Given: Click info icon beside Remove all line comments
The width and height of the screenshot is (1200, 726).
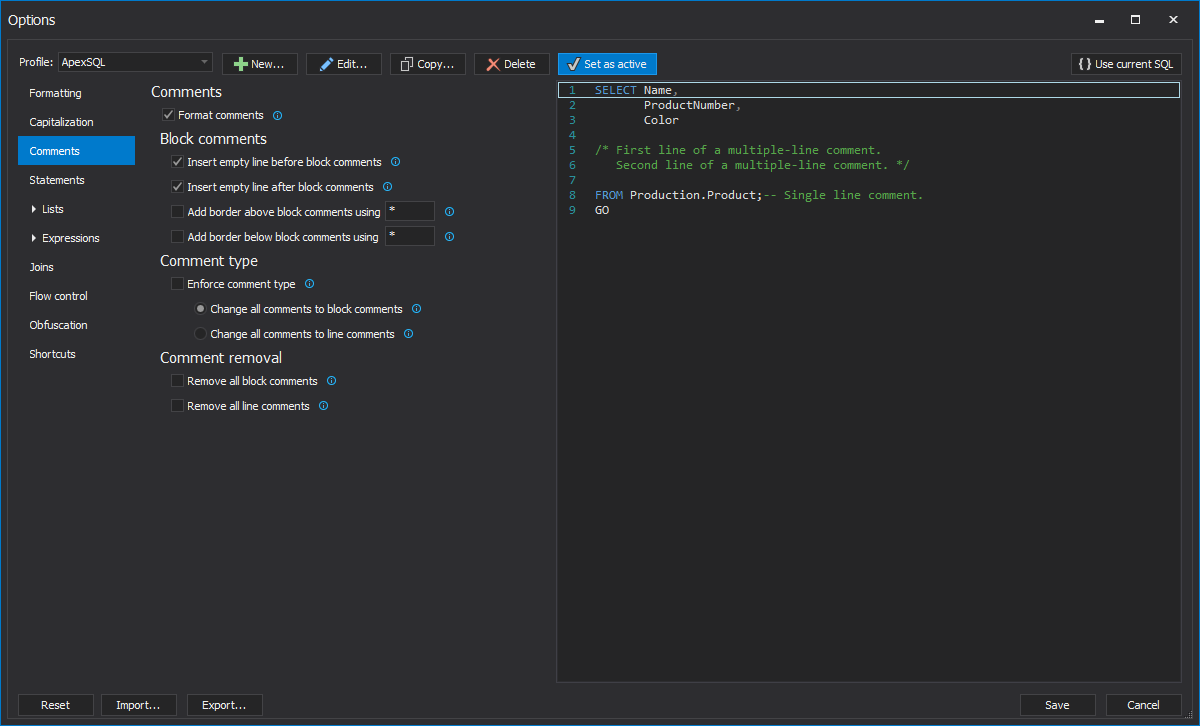Looking at the screenshot, I should (x=323, y=406).
